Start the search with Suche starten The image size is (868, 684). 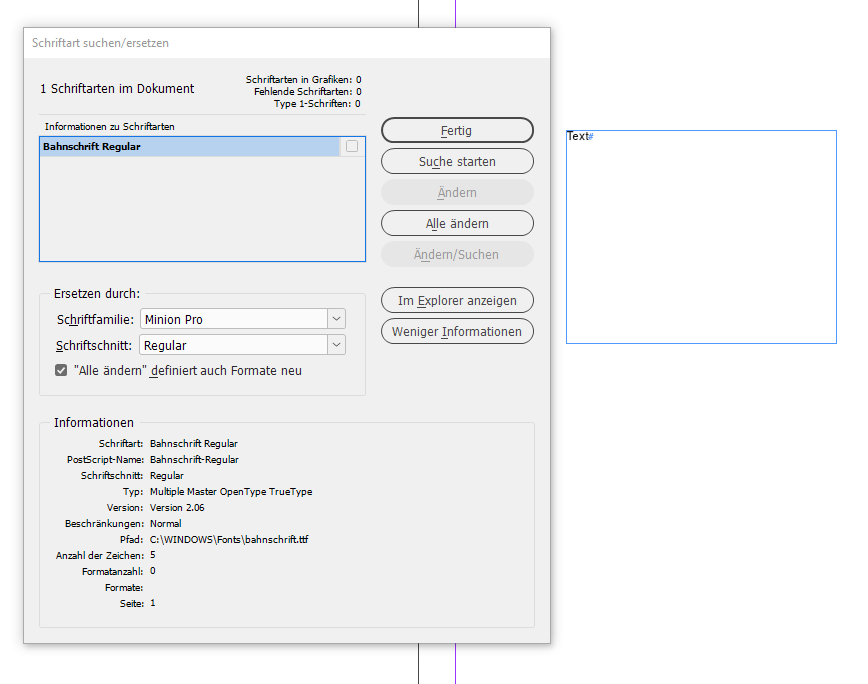pyautogui.click(x=457, y=162)
